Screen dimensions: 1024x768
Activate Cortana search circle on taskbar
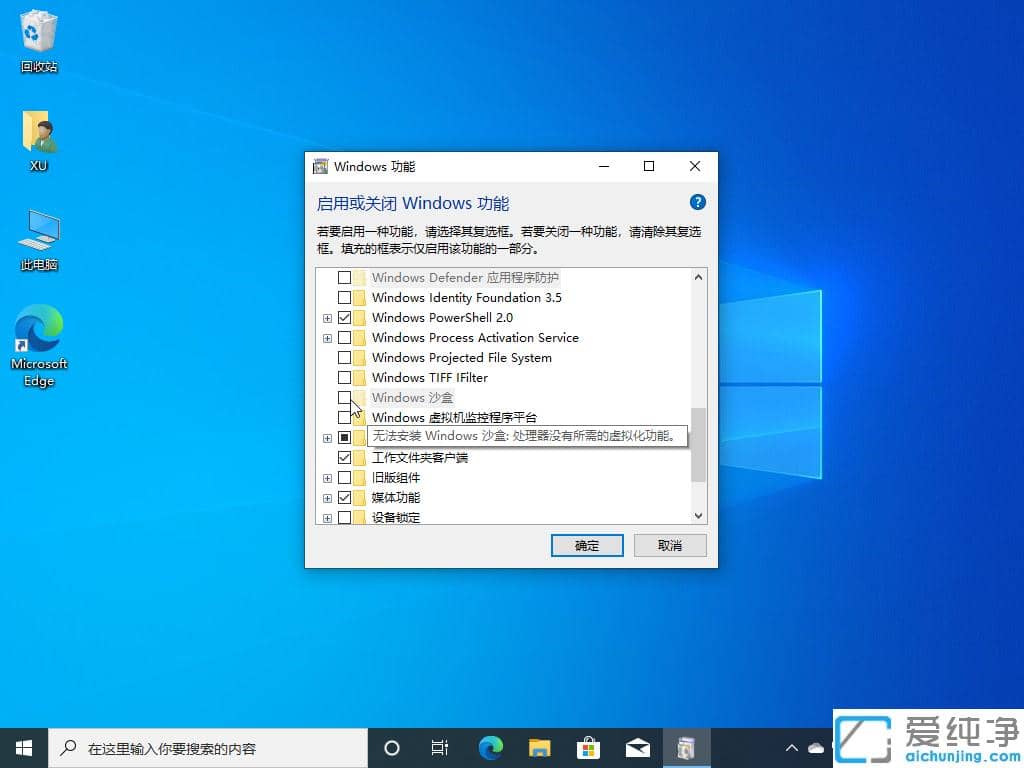coord(391,747)
